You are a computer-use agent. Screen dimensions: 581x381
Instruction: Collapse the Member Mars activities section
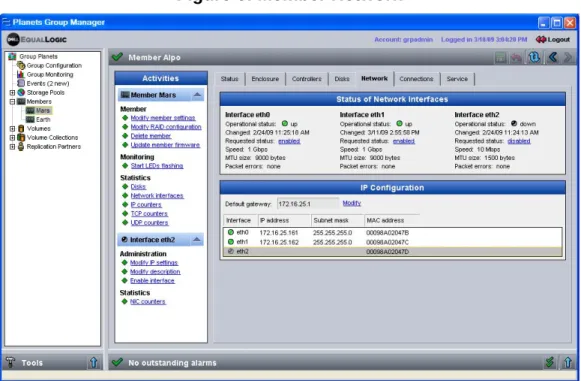click(x=197, y=95)
